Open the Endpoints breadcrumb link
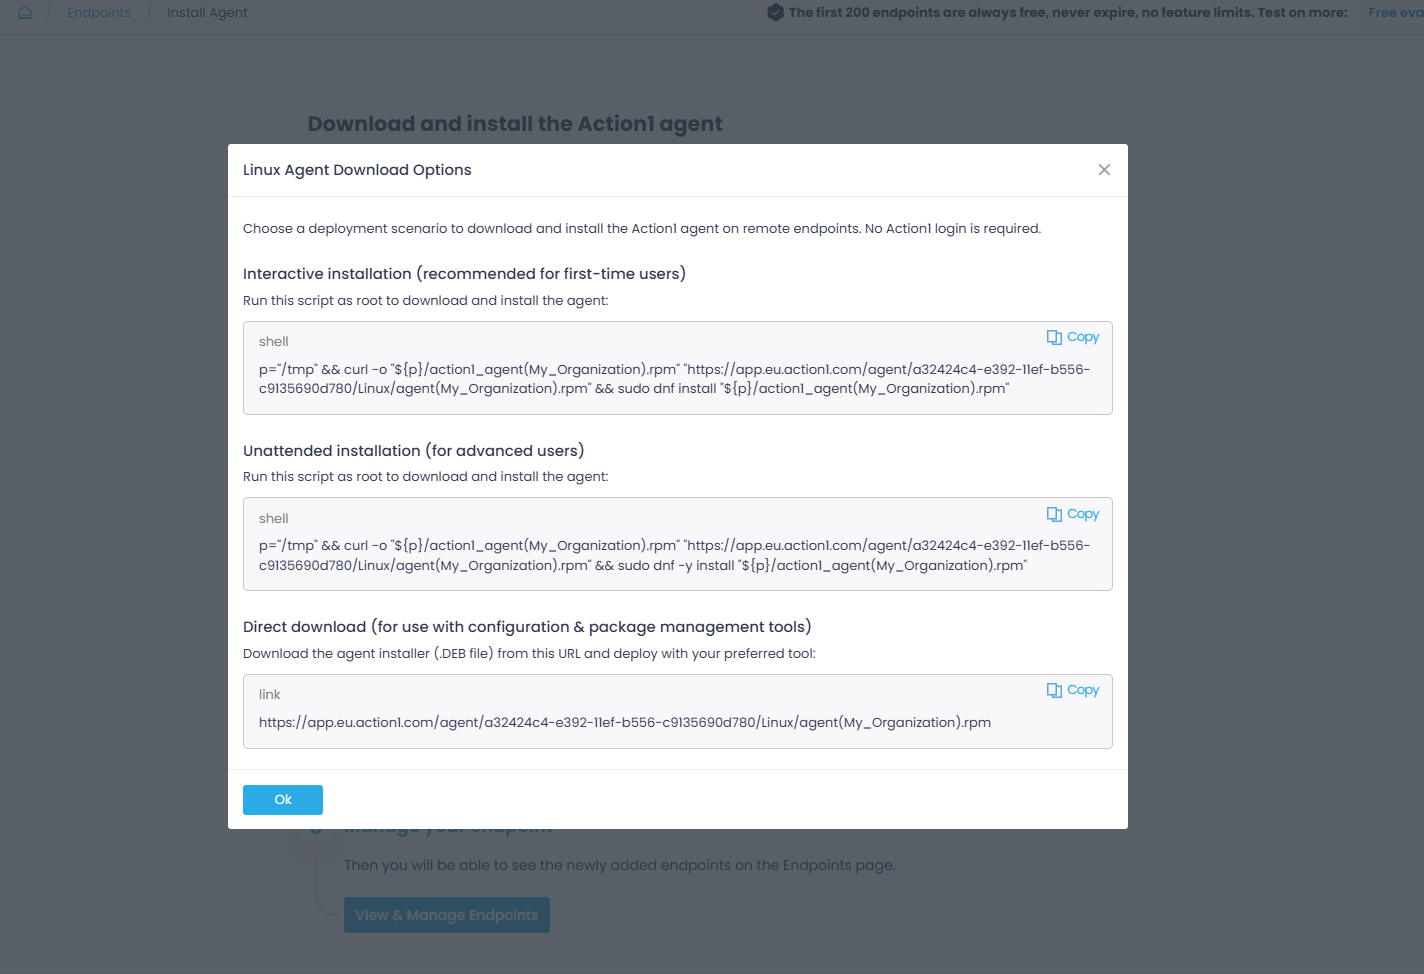The width and height of the screenshot is (1424, 974). pyautogui.click(x=99, y=13)
